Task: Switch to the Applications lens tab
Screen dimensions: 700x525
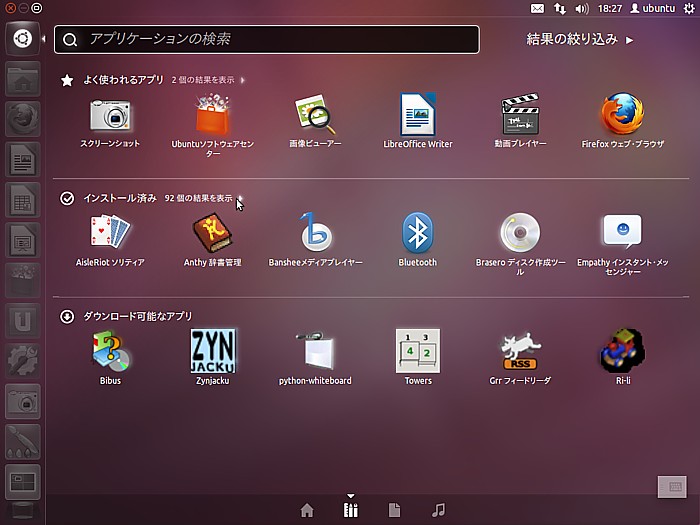Action: 351,510
